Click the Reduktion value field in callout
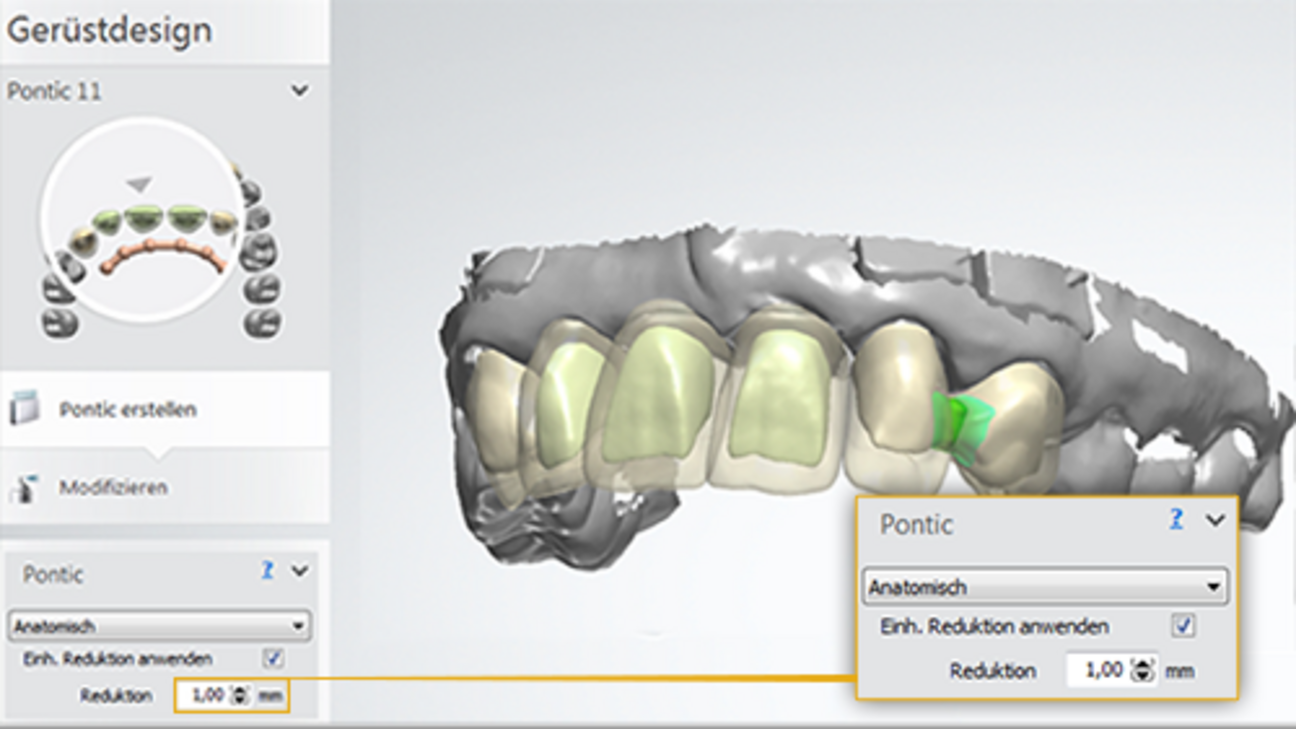Screen dimensions: 1296x729 tap(1099, 670)
